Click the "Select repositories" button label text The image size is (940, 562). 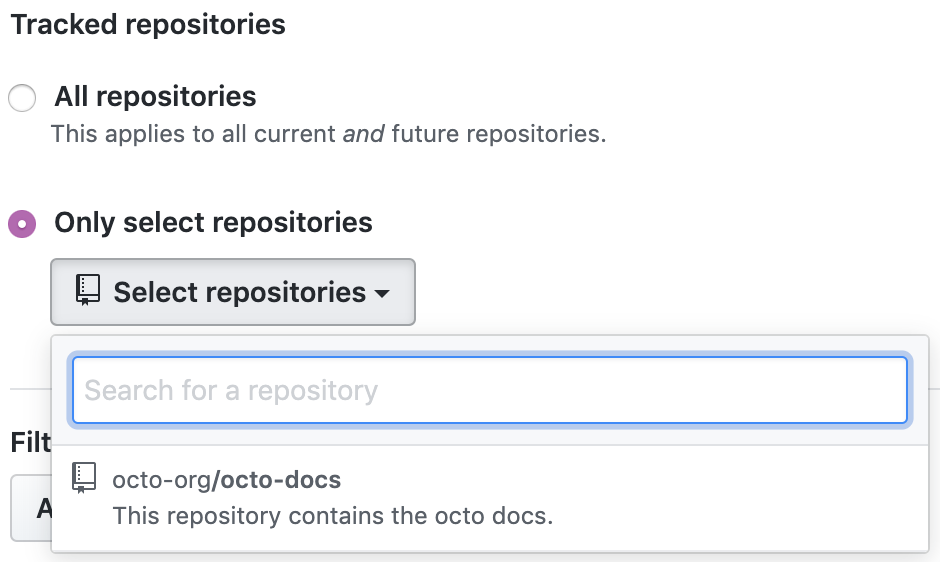click(239, 292)
